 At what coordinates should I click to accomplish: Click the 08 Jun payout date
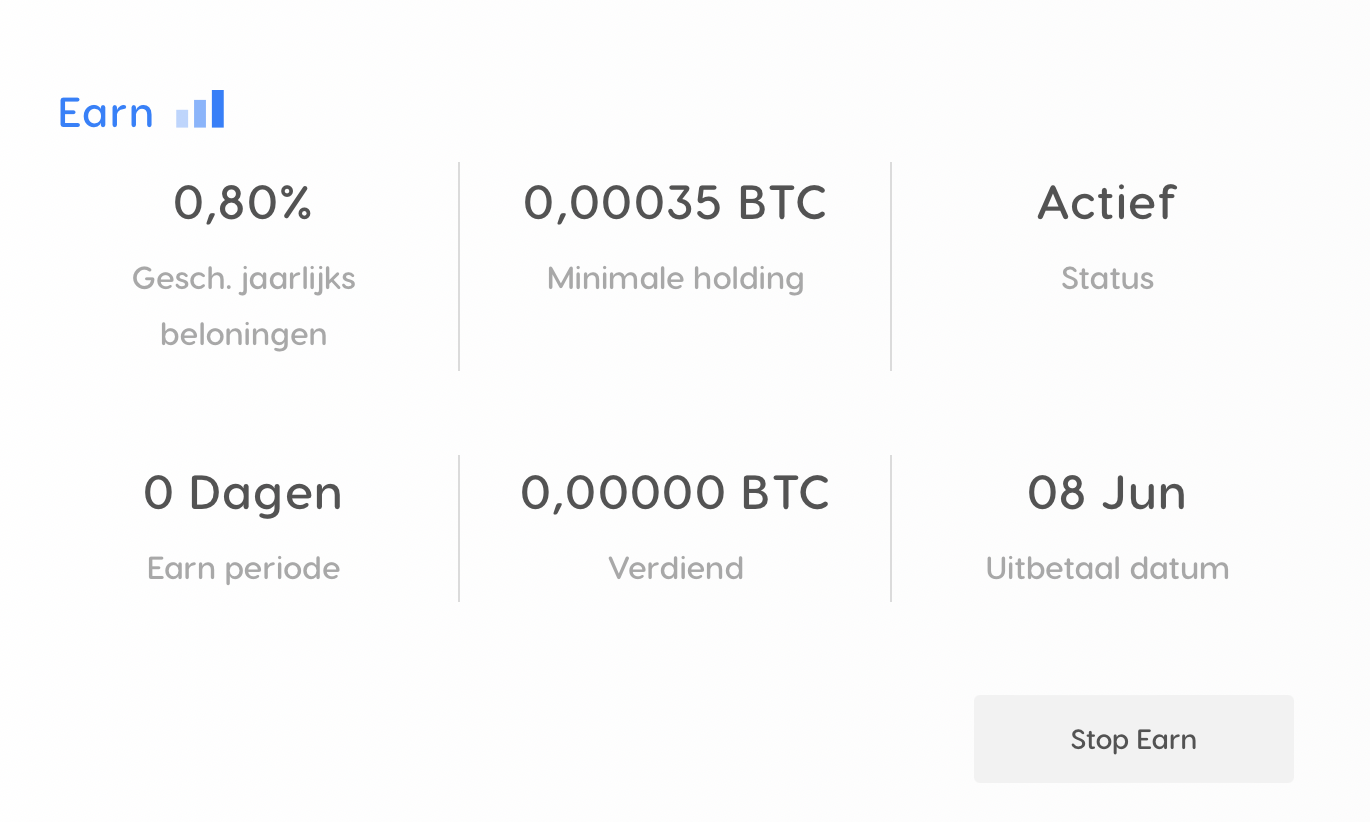pyautogui.click(x=1107, y=493)
